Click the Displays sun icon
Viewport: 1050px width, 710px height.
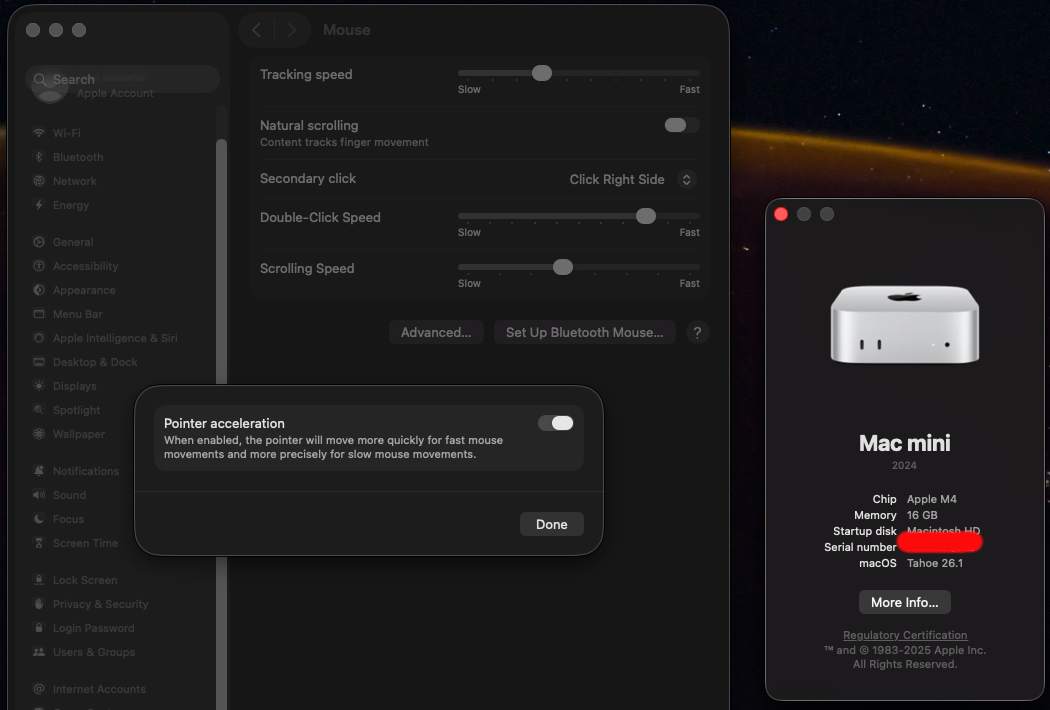[39, 386]
